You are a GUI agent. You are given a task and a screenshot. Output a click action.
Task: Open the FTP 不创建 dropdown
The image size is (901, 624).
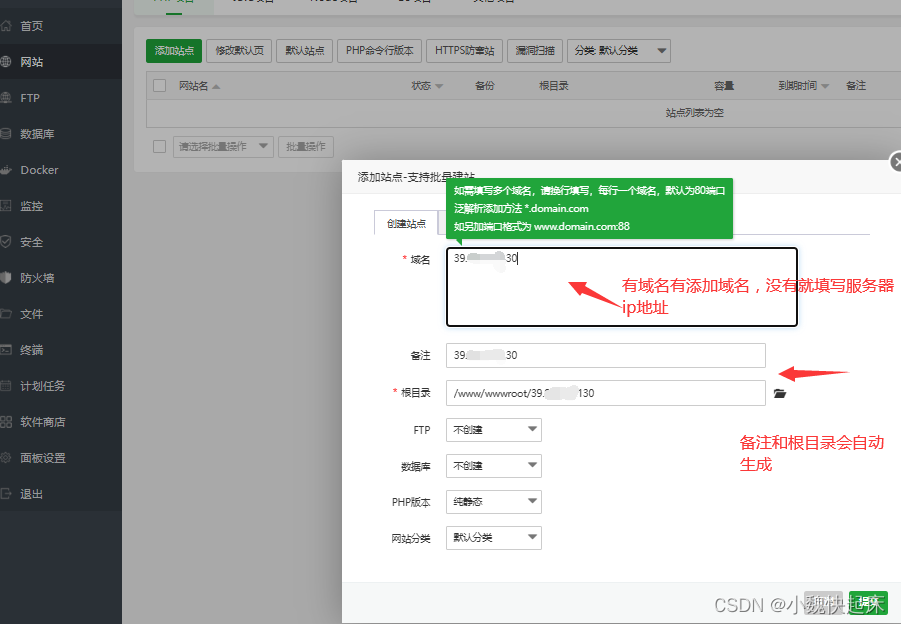coord(494,430)
